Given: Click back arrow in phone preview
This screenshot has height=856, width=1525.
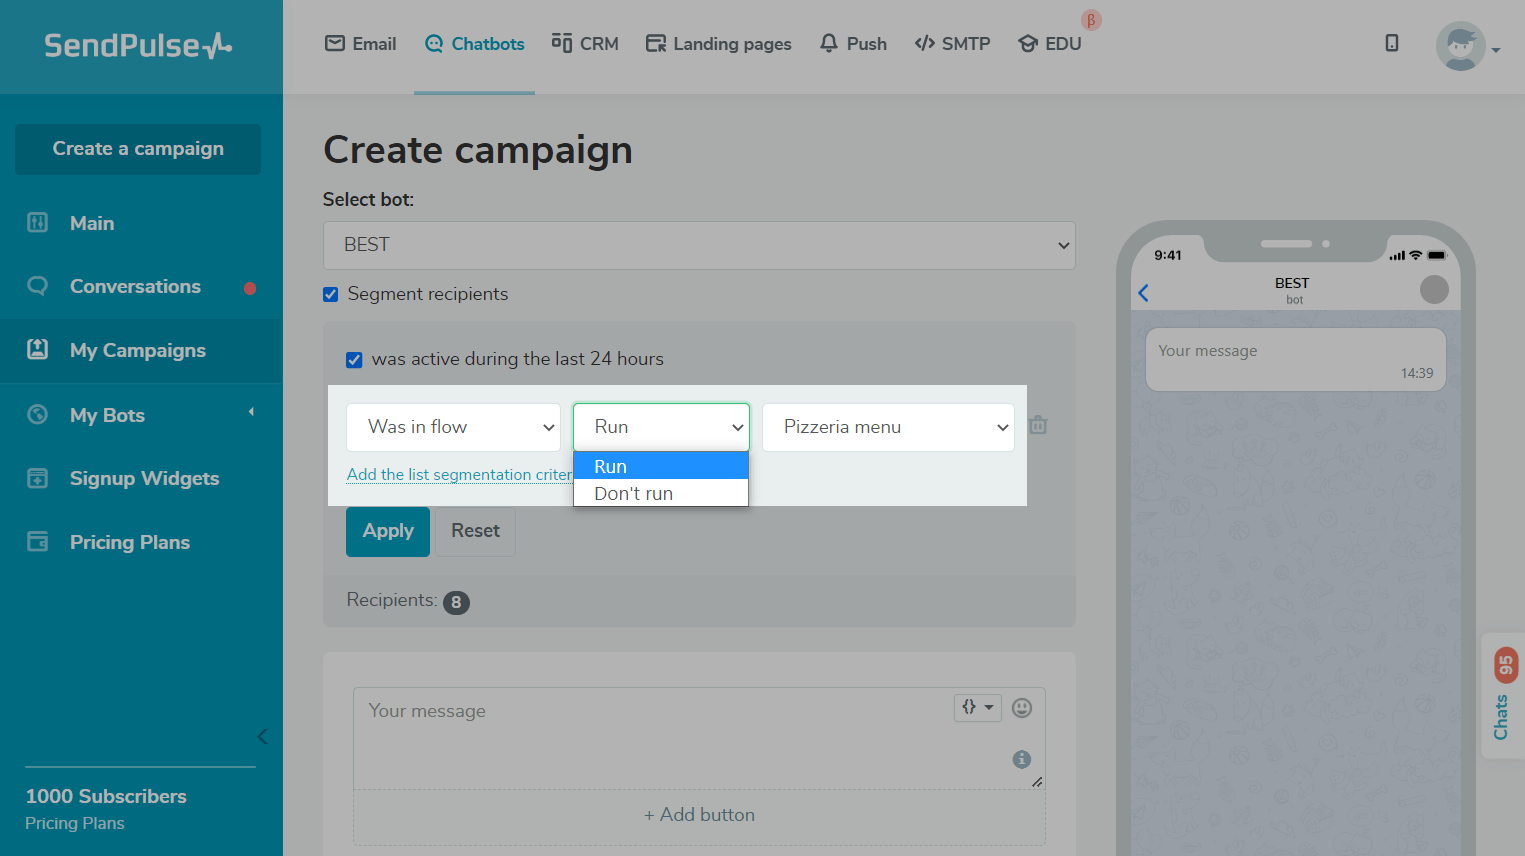Looking at the screenshot, I should [x=1144, y=292].
